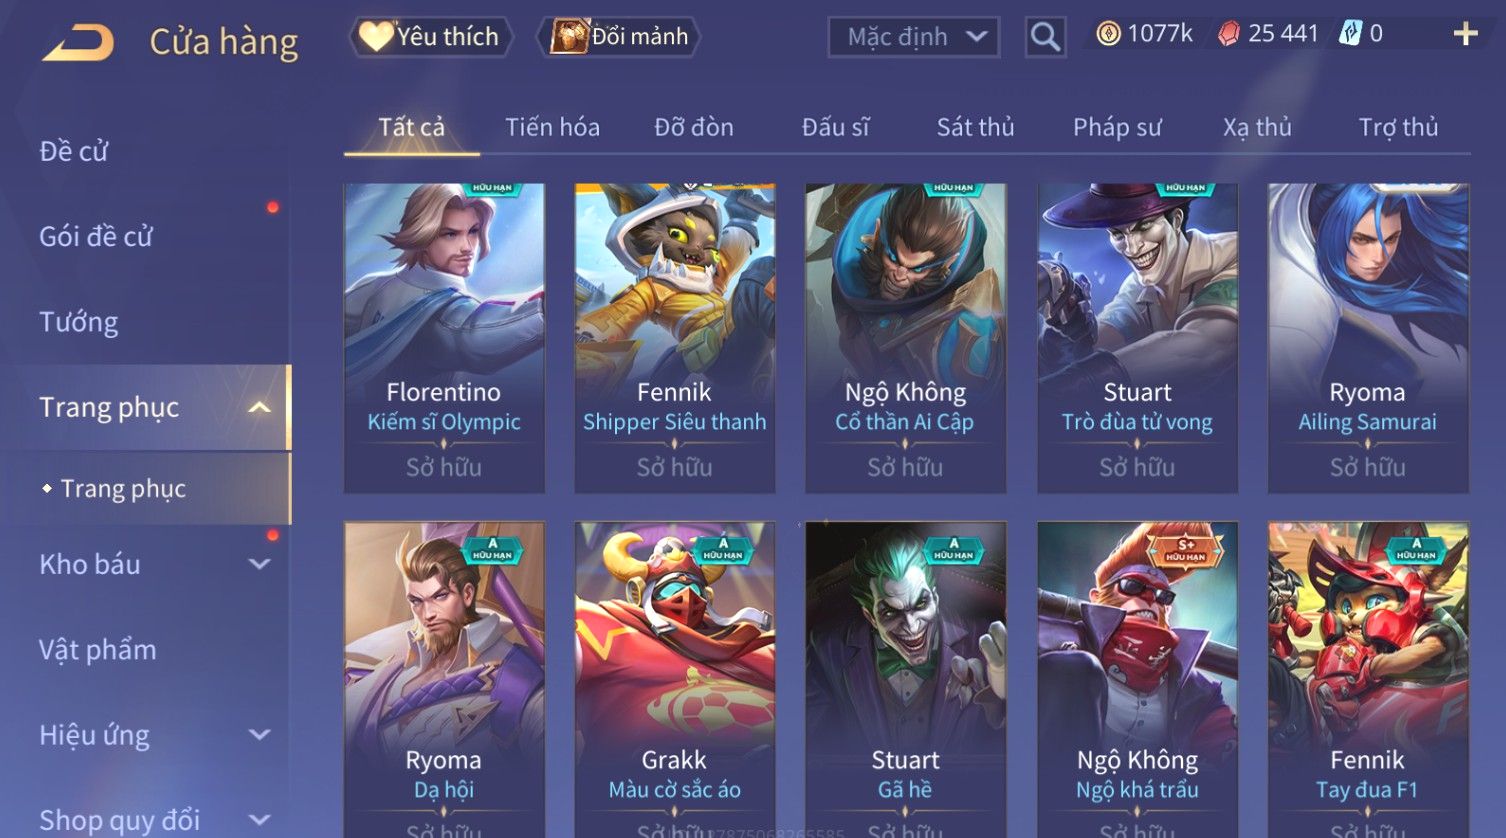Switch to the Pháp sư tab
The width and height of the screenshot is (1506, 838).
(1117, 127)
